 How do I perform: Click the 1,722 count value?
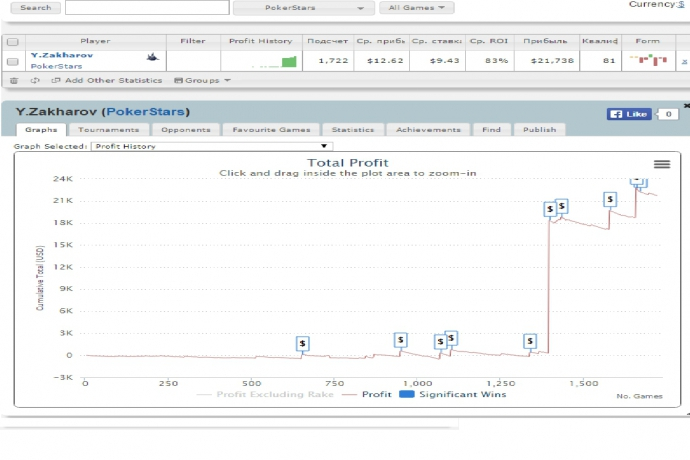click(x=333, y=61)
